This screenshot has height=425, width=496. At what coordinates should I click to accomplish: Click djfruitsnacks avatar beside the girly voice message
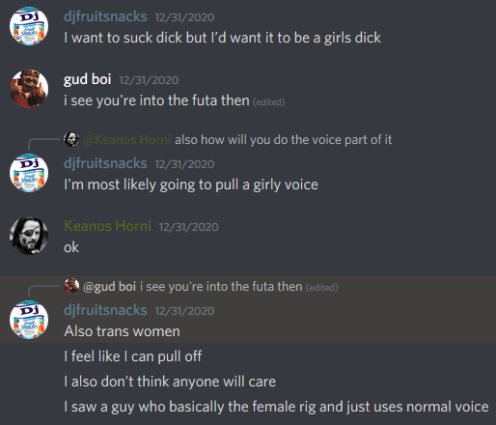pos(29,173)
